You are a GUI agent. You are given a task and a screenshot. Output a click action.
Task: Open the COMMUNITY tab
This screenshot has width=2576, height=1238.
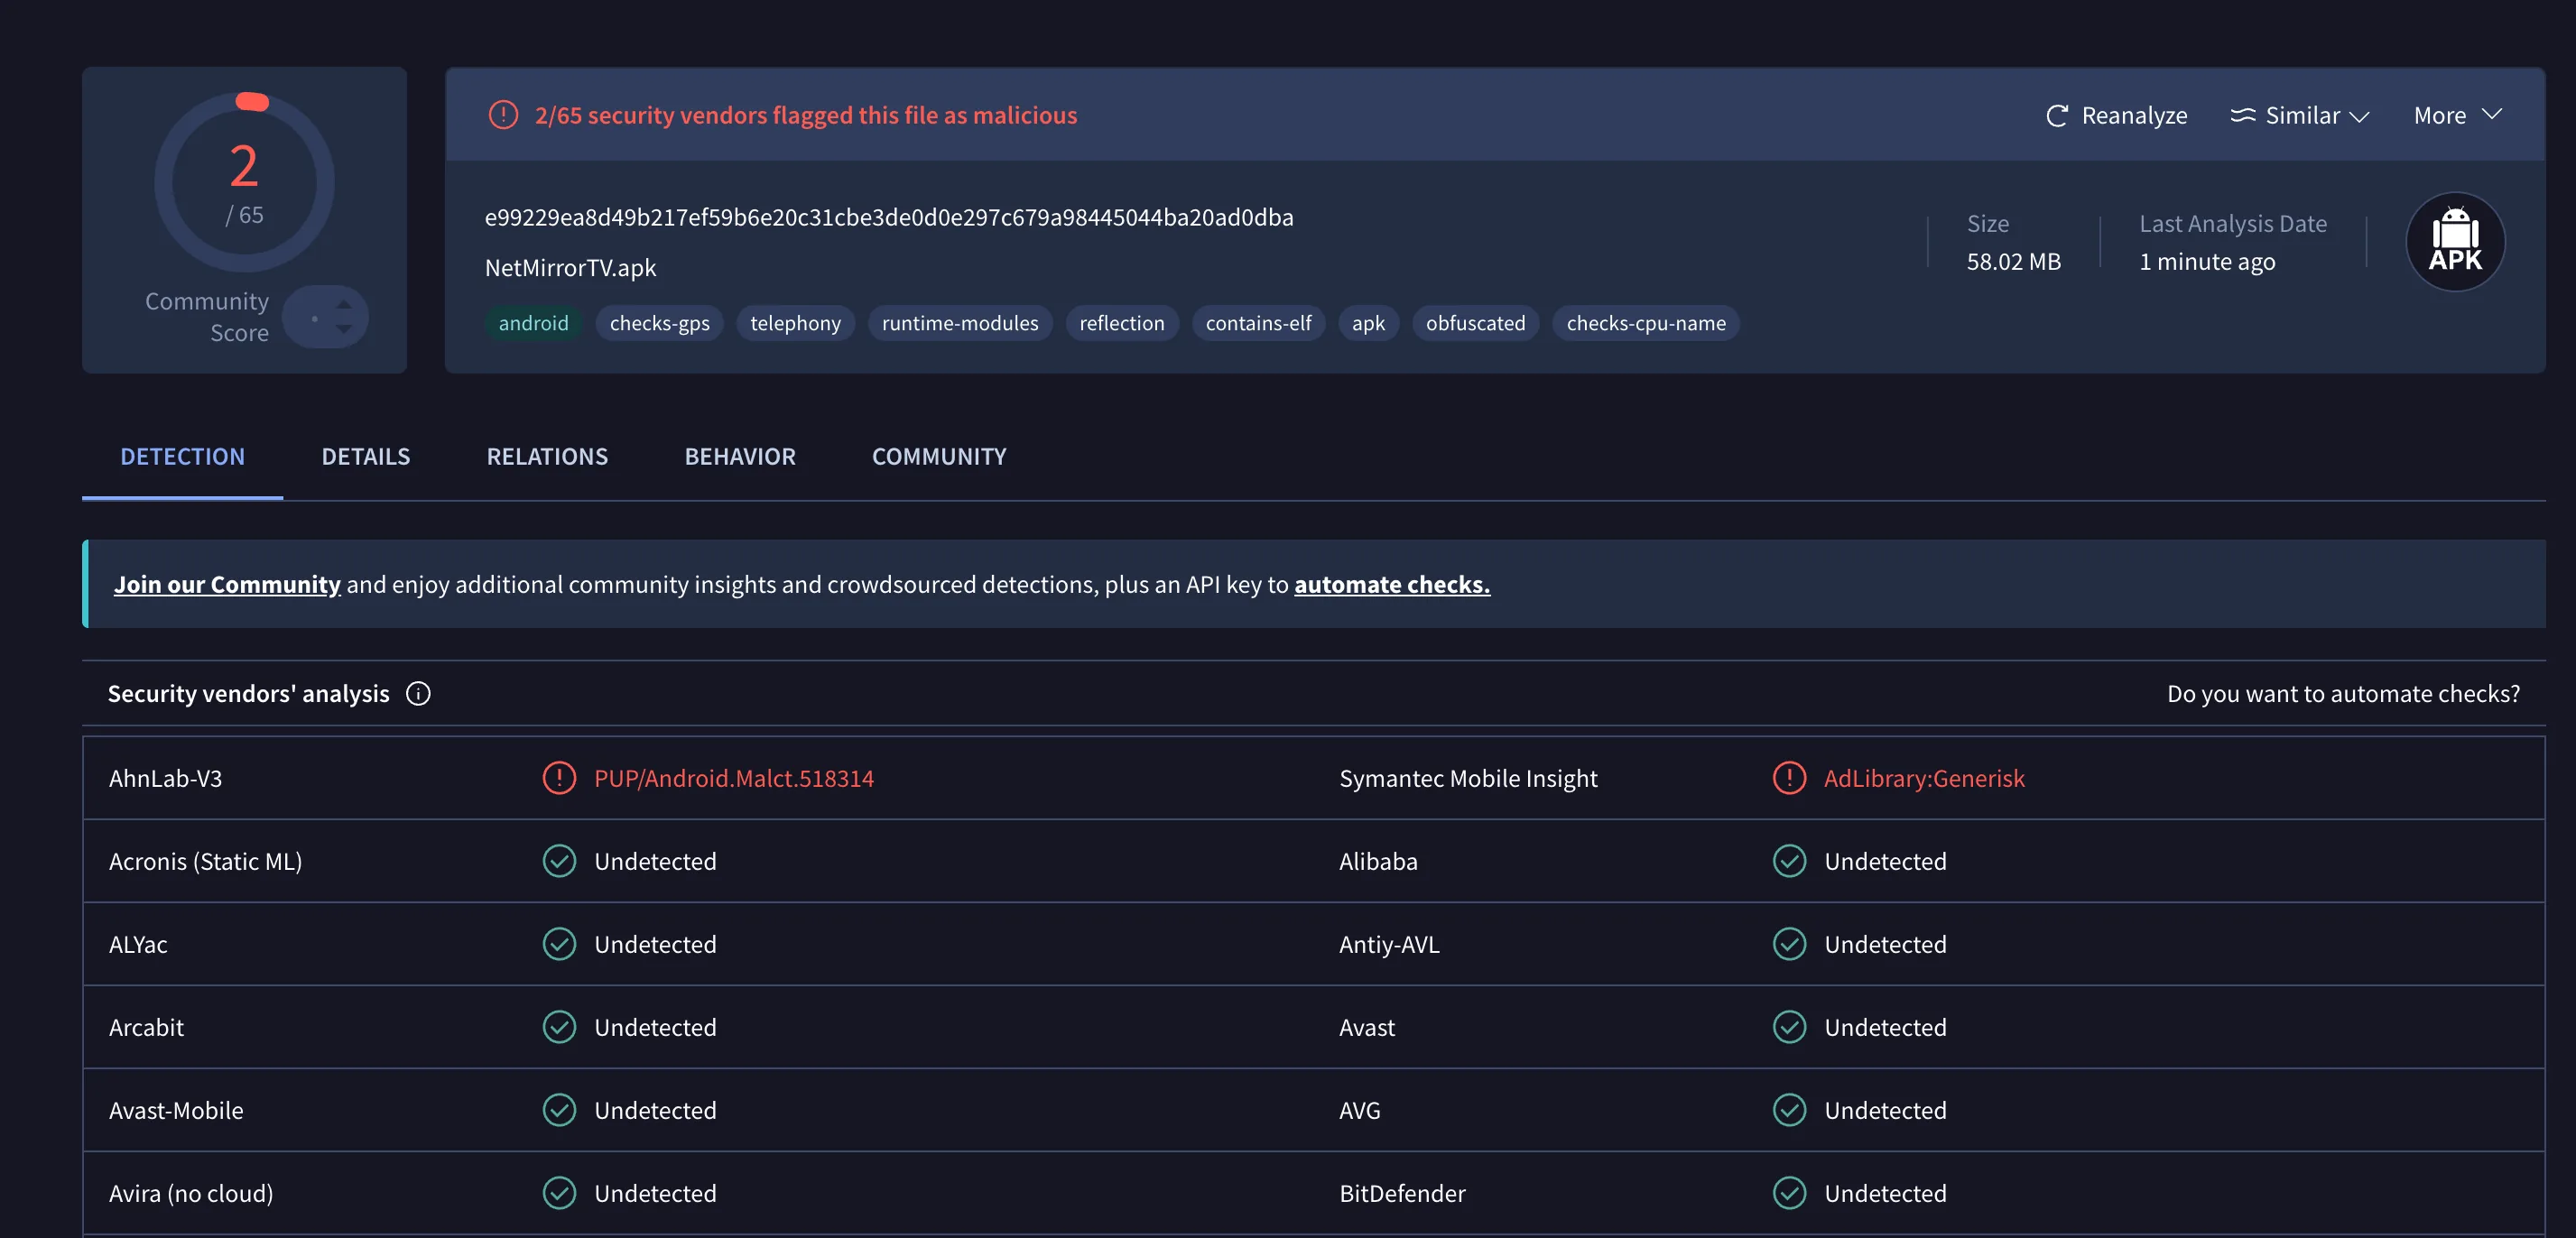point(939,456)
